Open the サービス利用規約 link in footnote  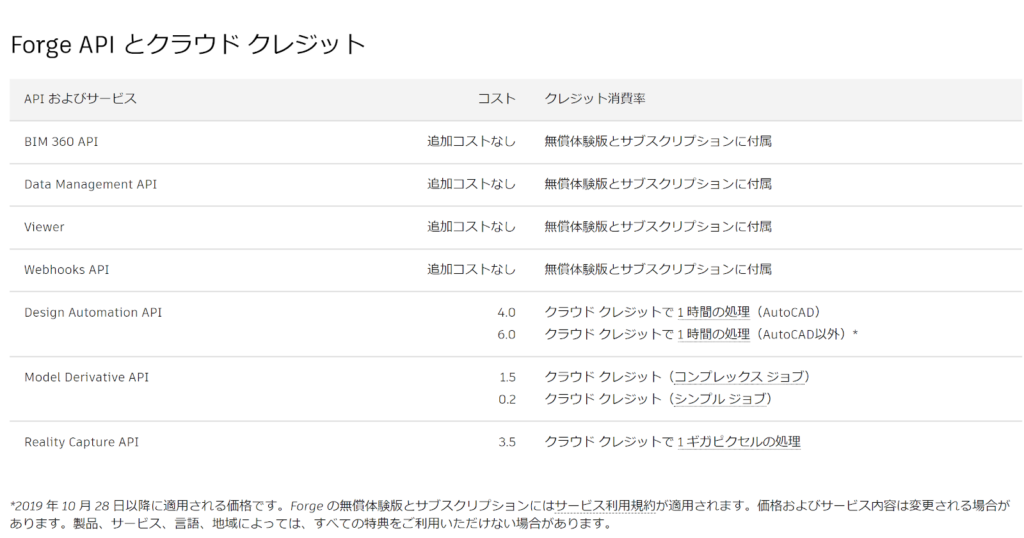coord(605,505)
